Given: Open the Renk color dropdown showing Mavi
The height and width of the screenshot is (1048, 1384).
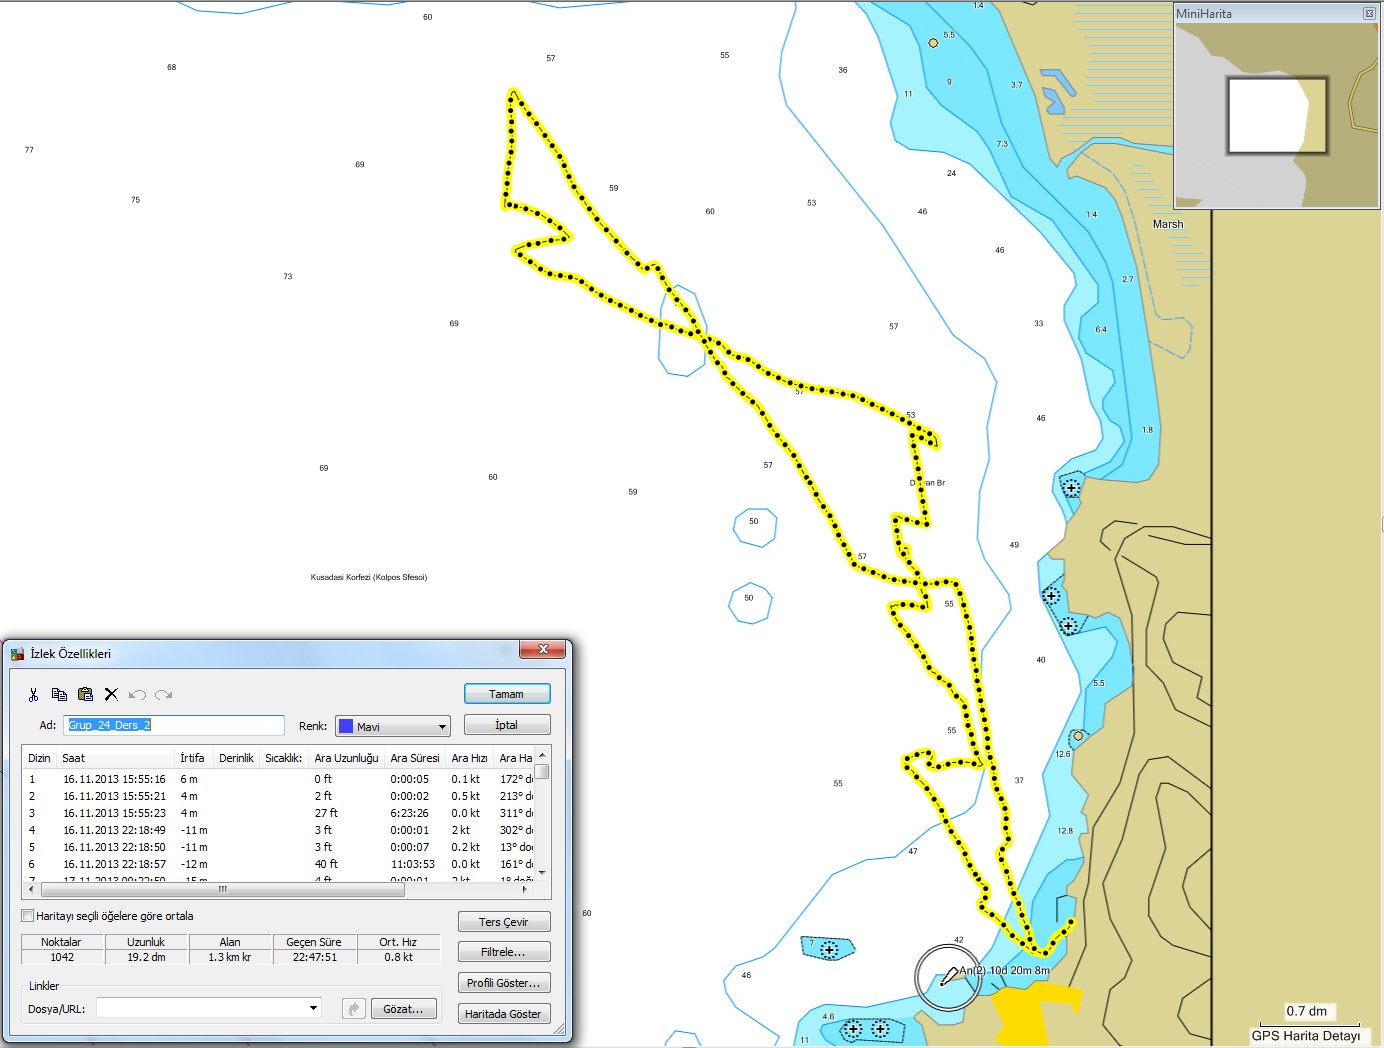Looking at the screenshot, I should (x=392, y=726).
